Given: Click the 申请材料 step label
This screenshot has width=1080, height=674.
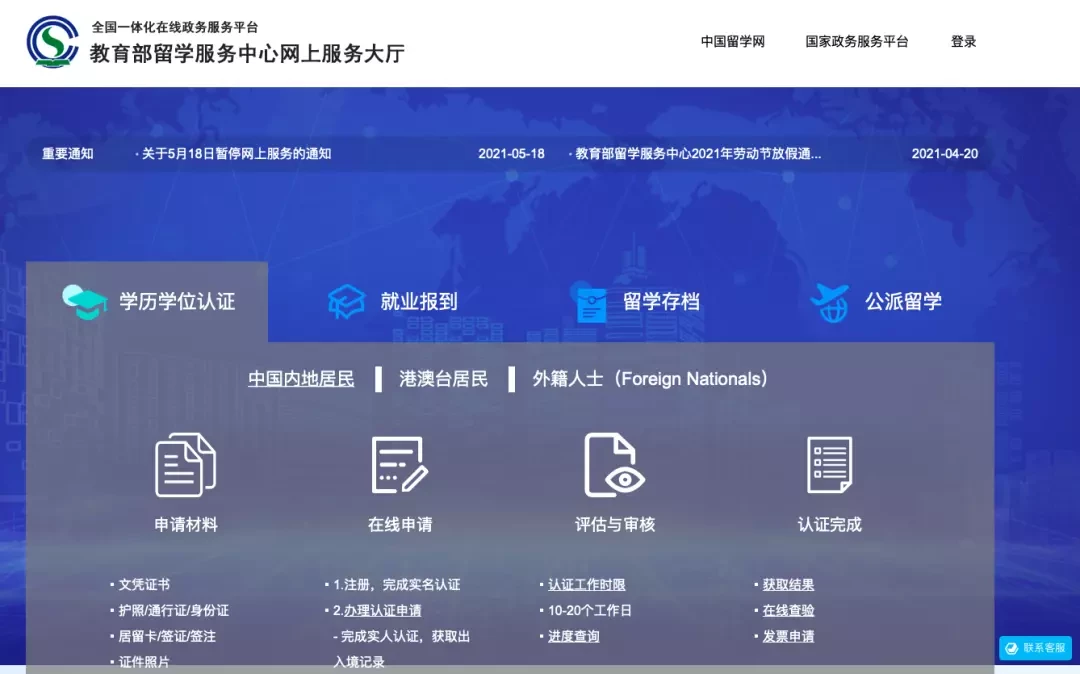Looking at the screenshot, I should [186, 525].
